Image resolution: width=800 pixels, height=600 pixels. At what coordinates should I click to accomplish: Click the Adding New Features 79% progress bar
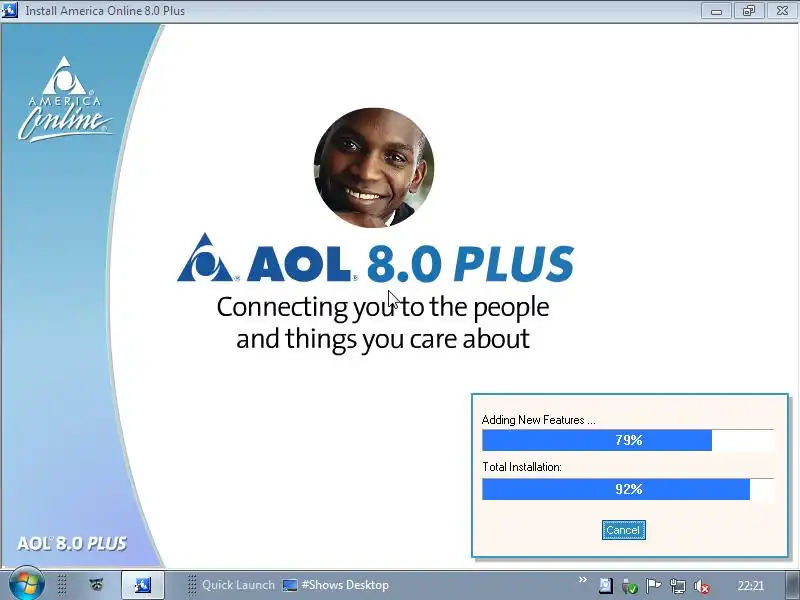628,440
